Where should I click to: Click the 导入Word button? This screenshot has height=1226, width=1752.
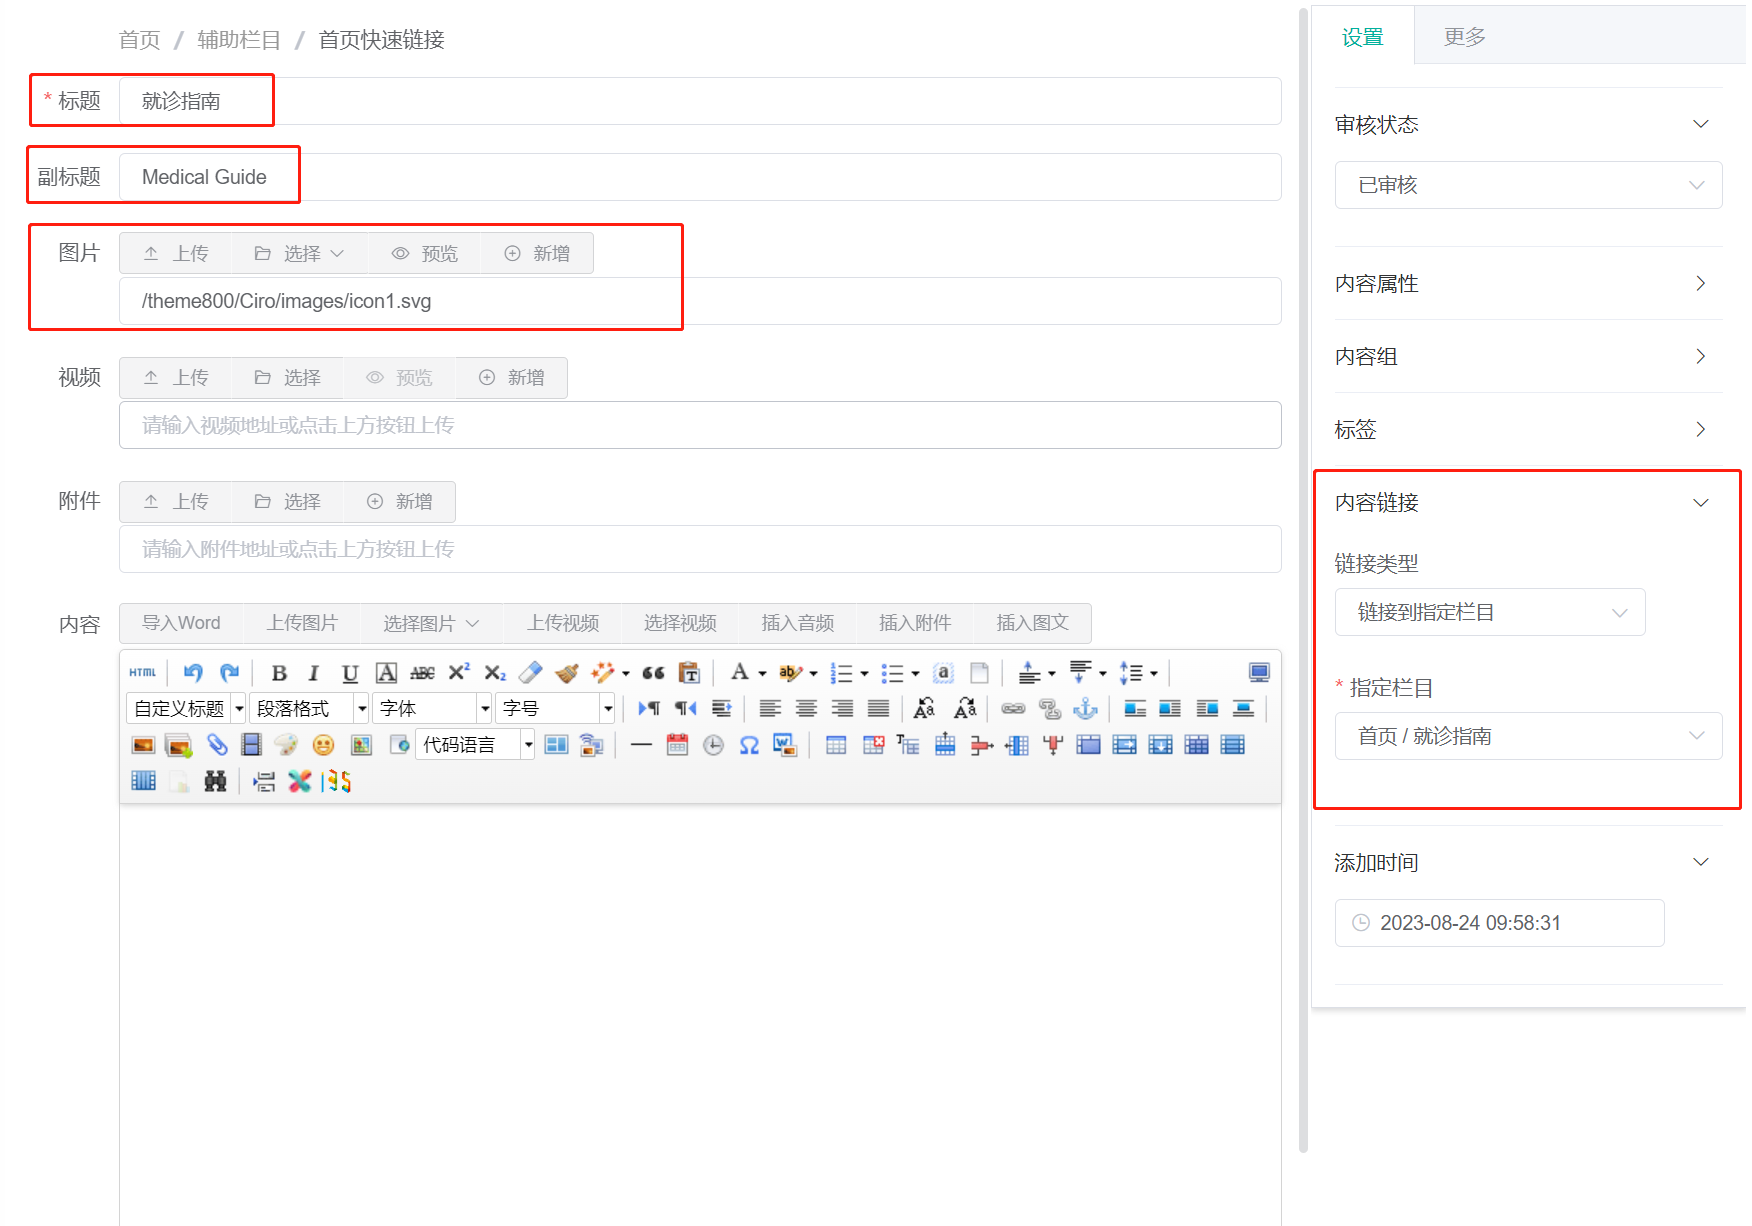(x=181, y=622)
